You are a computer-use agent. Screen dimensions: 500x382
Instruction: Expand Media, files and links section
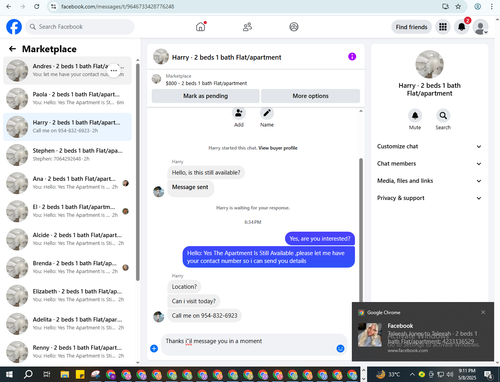pyautogui.click(x=429, y=181)
